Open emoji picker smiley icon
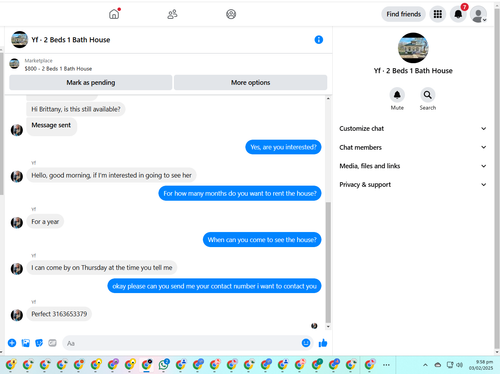Image resolution: width=500 pixels, height=374 pixels. [x=306, y=343]
